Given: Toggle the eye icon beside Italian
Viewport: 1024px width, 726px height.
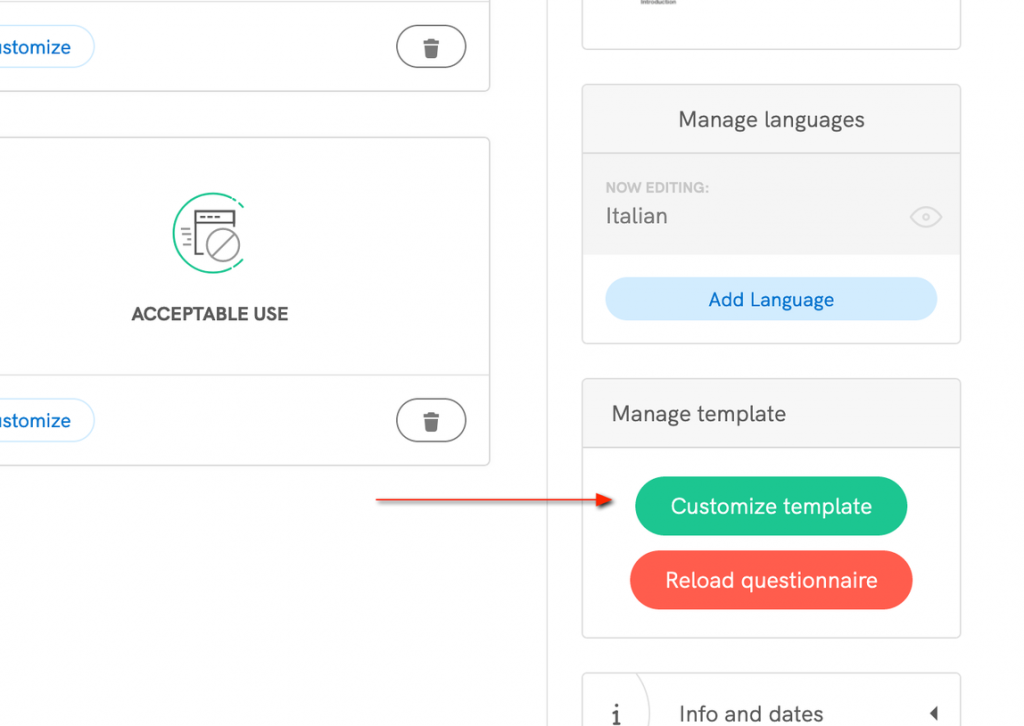Looking at the screenshot, I should [x=925, y=217].
